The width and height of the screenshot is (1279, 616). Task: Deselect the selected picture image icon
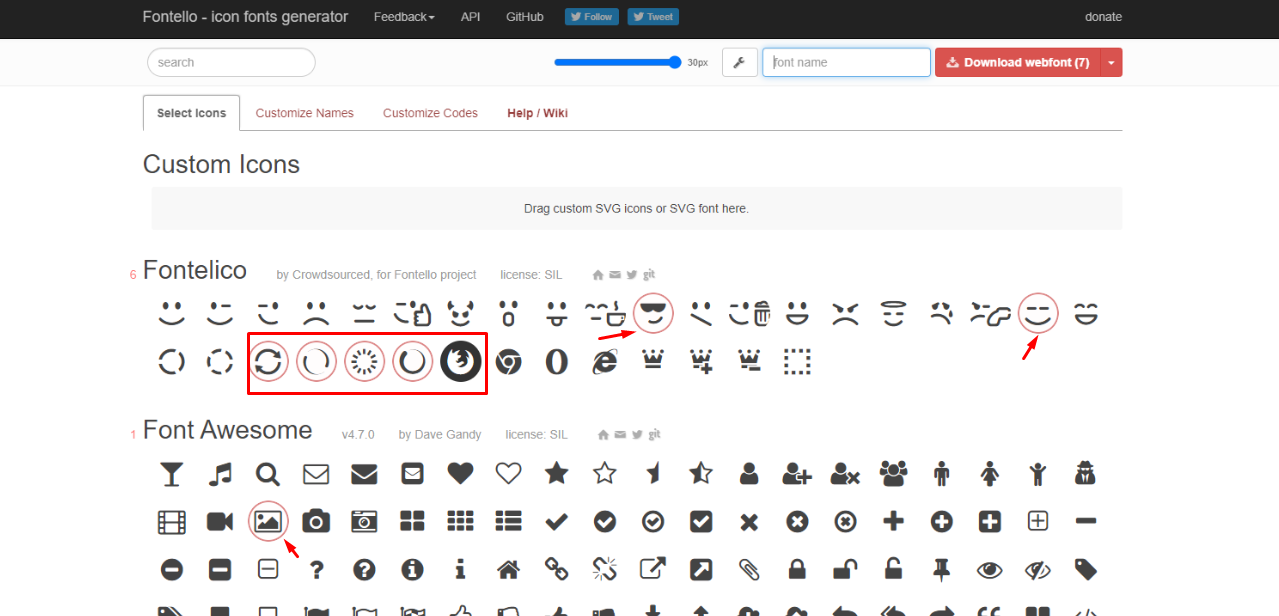point(268,521)
